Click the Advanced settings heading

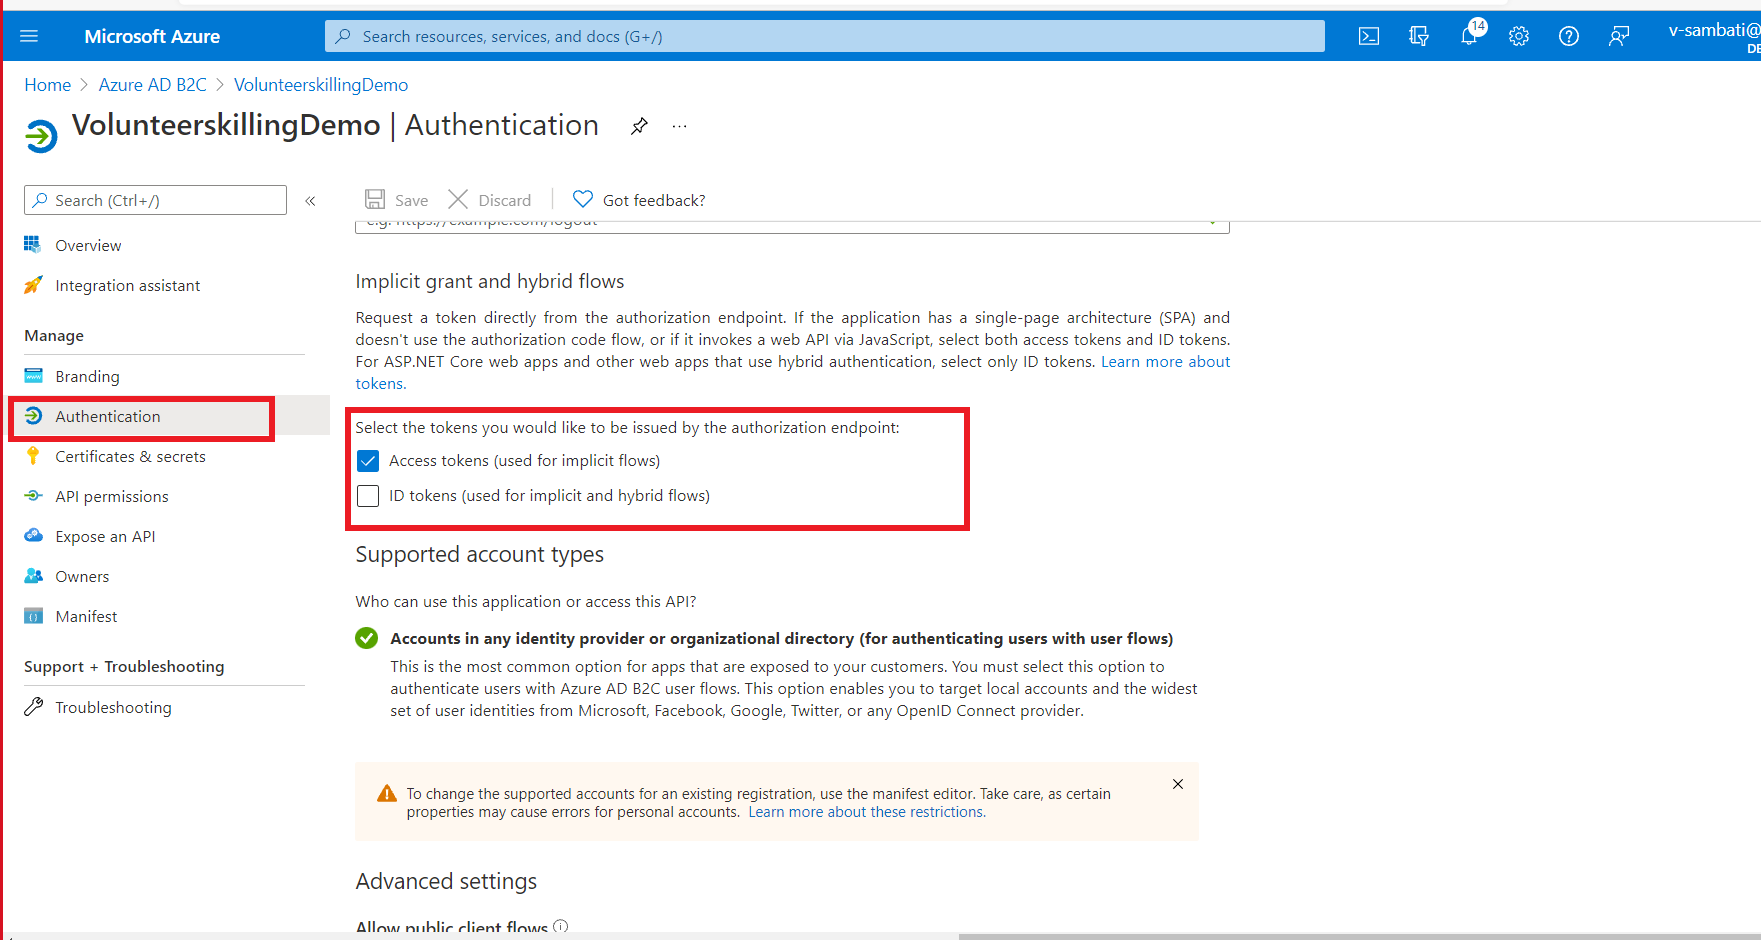446,882
